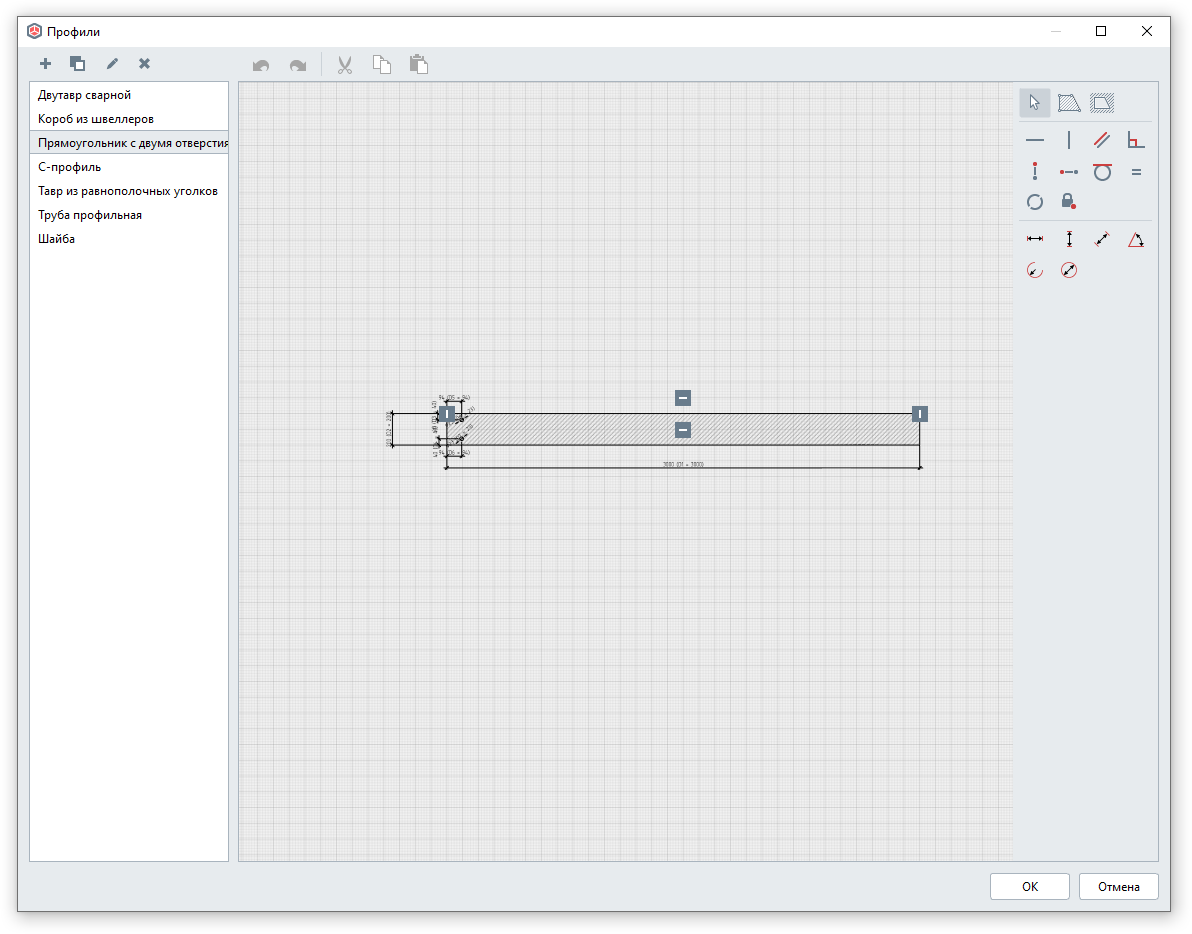1192x934 pixels.
Task: Select 'Шайба' in the profile list
Action: click(129, 239)
